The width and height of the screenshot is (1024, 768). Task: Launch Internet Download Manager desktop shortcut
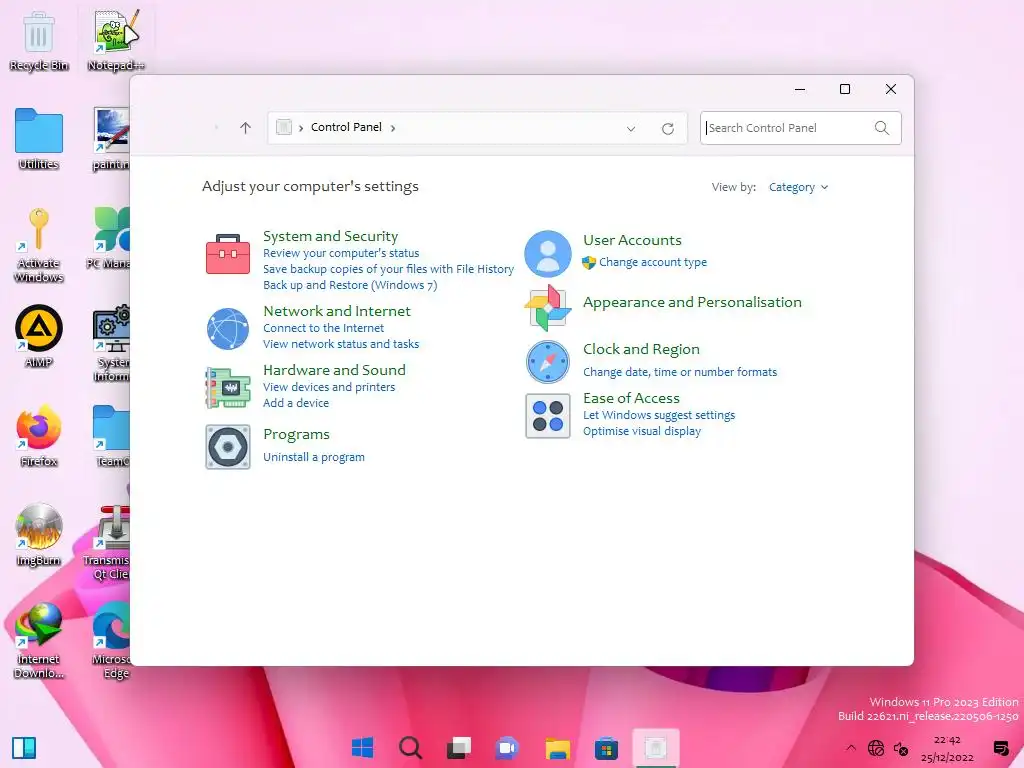39,641
